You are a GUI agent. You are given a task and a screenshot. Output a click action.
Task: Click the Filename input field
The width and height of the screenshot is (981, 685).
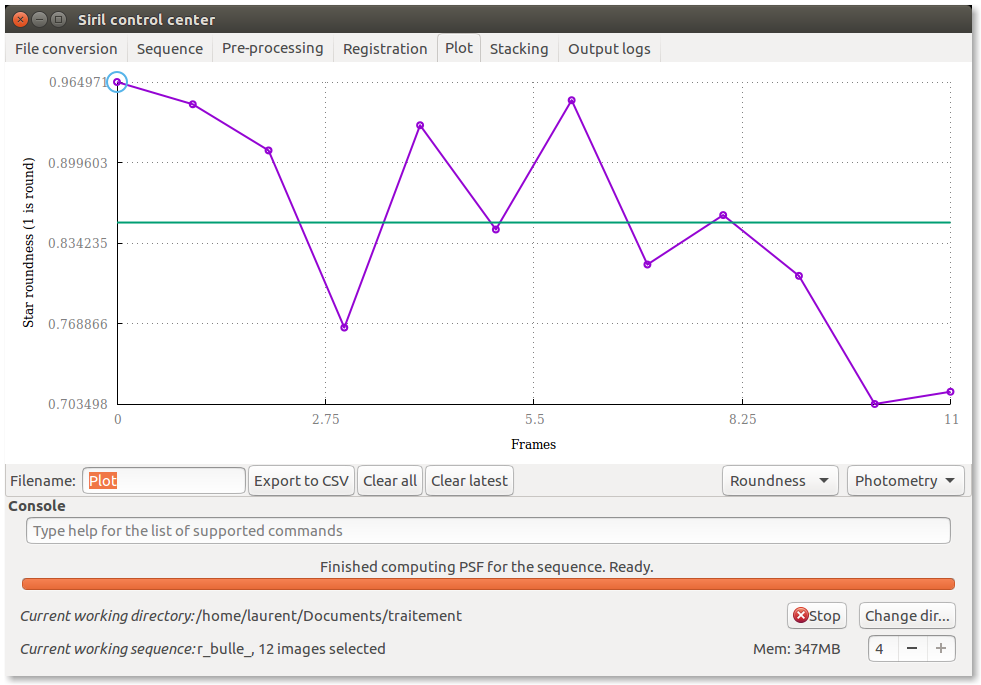(164, 481)
